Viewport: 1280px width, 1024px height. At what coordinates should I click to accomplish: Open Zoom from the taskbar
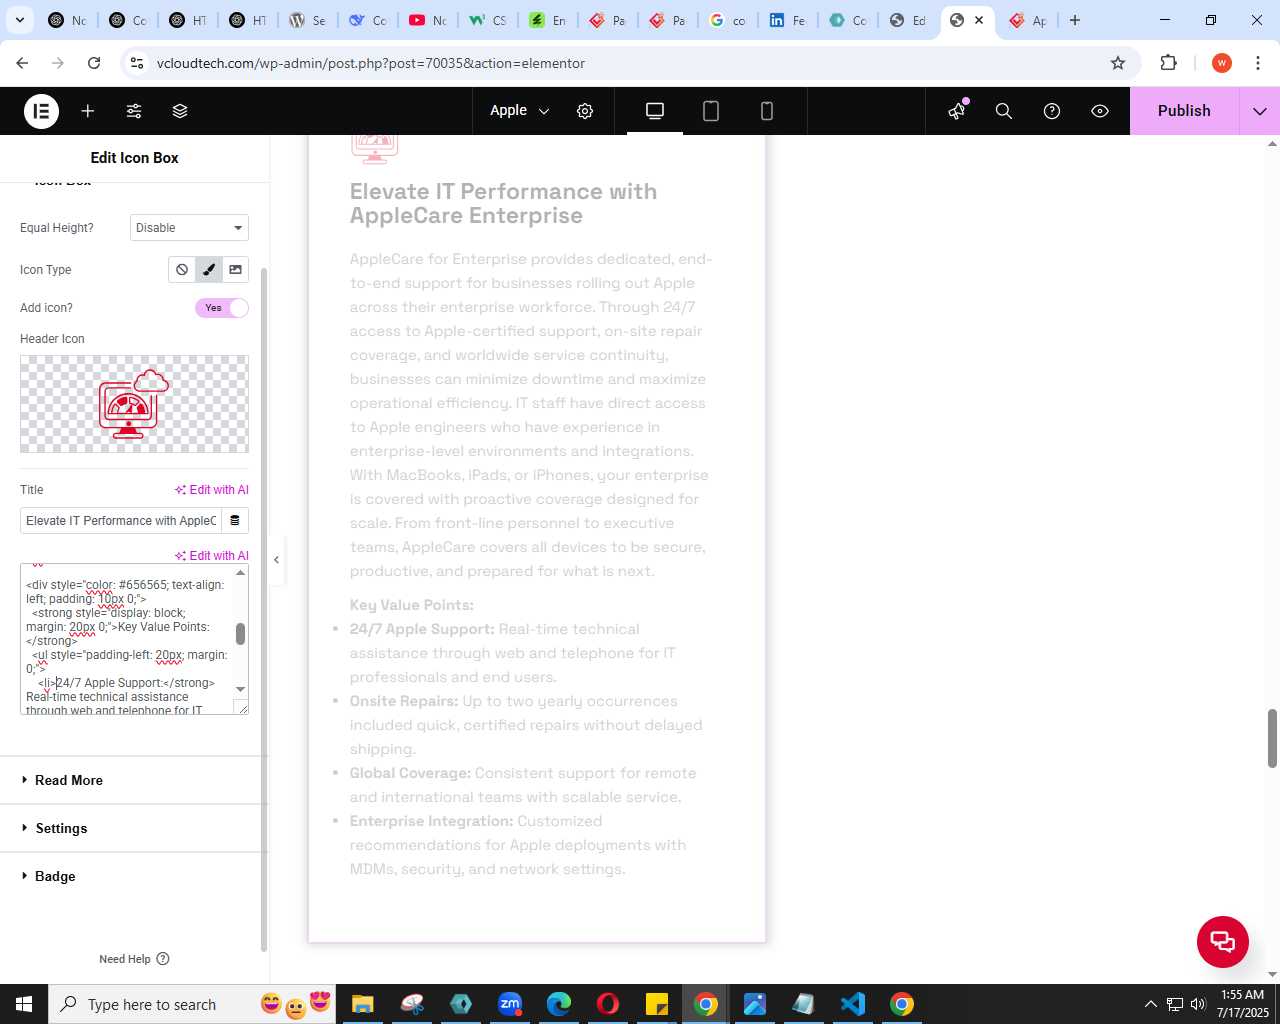[510, 1004]
